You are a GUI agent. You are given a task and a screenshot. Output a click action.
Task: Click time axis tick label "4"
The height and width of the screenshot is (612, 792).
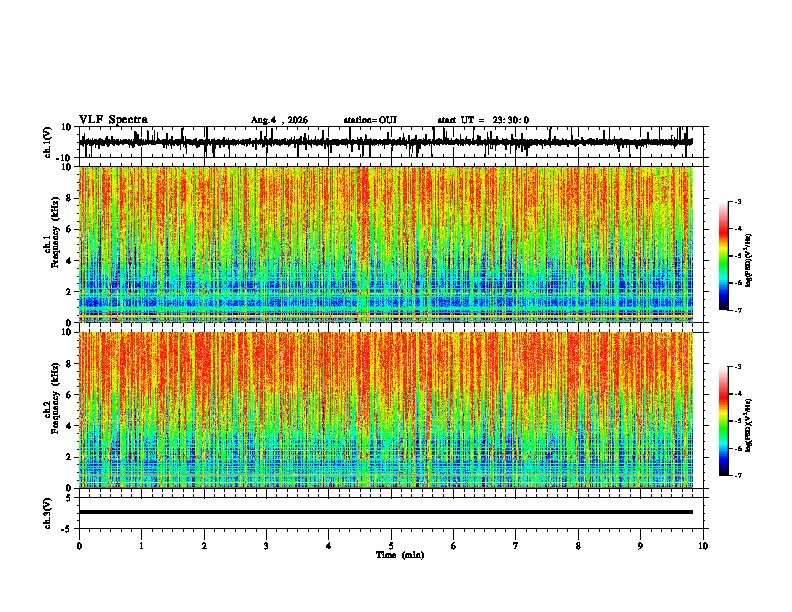pos(329,546)
